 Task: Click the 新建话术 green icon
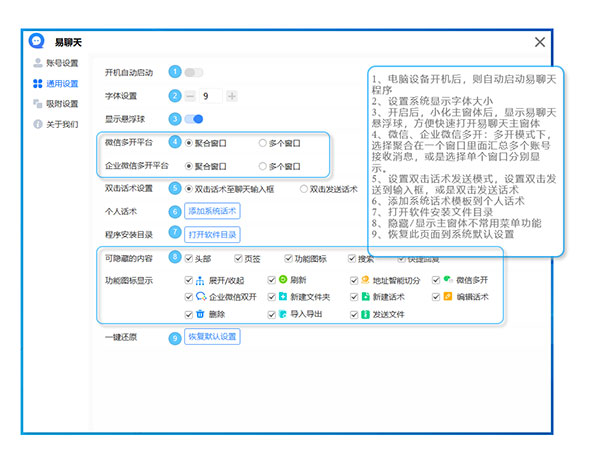[x=365, y=296]
